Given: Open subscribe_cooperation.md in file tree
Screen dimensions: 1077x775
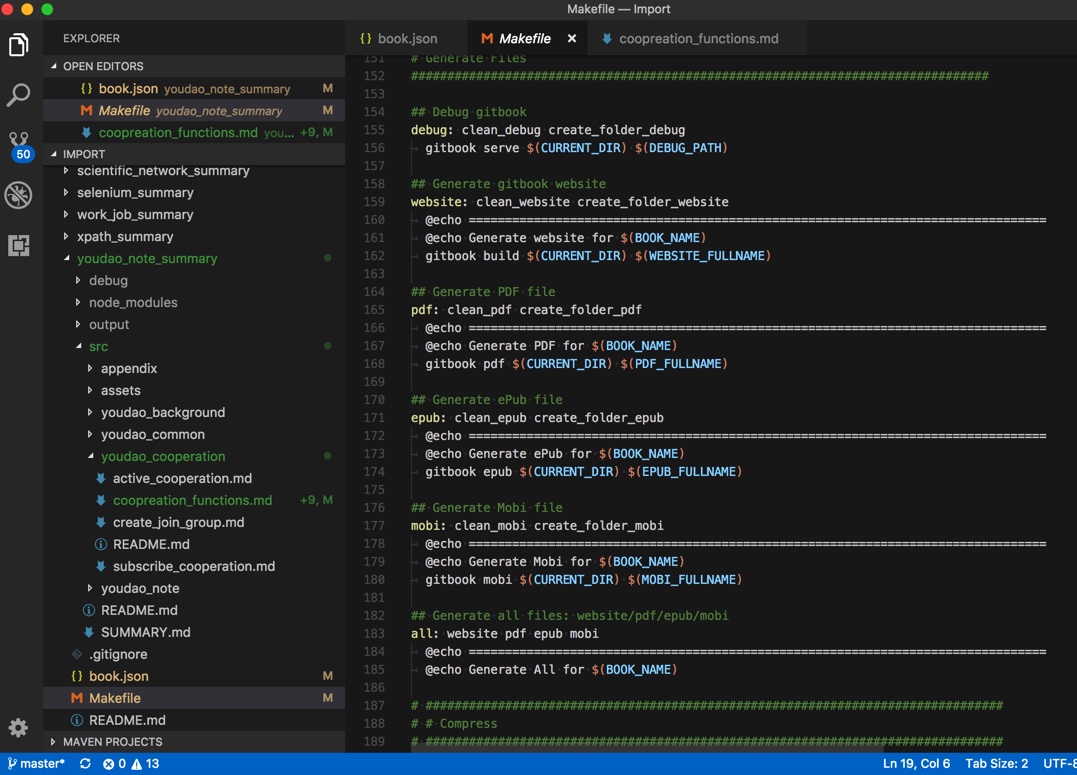Looking at the screenshot, I should (193, 566).
